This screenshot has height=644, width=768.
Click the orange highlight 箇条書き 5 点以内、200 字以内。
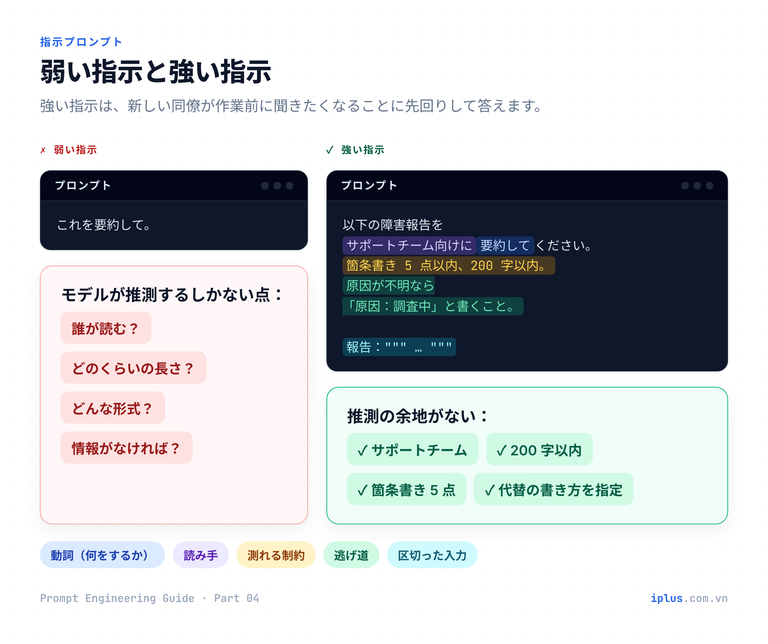448,265
